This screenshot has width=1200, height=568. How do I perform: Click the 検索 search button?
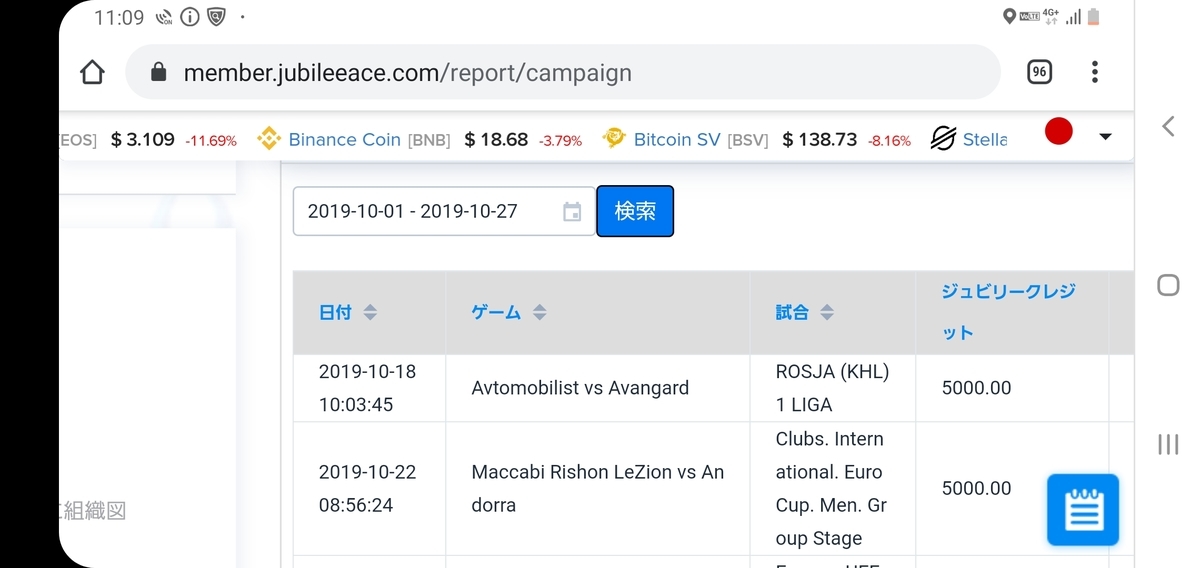point(635,211)
